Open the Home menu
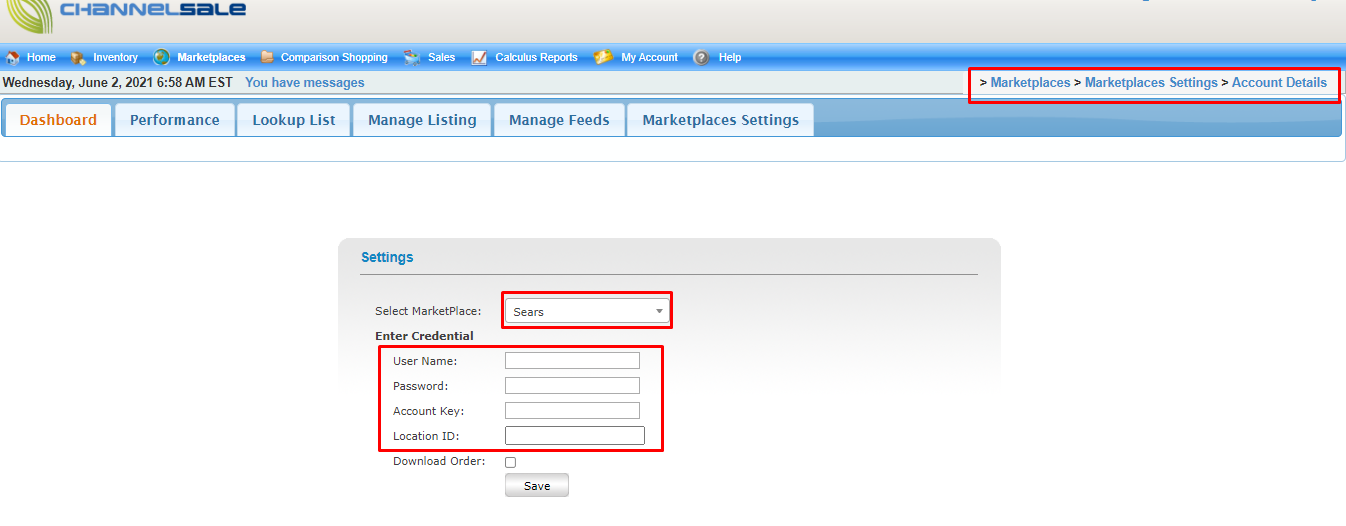Viewport: 1346px width, 526px height. [x=41, y=58]
